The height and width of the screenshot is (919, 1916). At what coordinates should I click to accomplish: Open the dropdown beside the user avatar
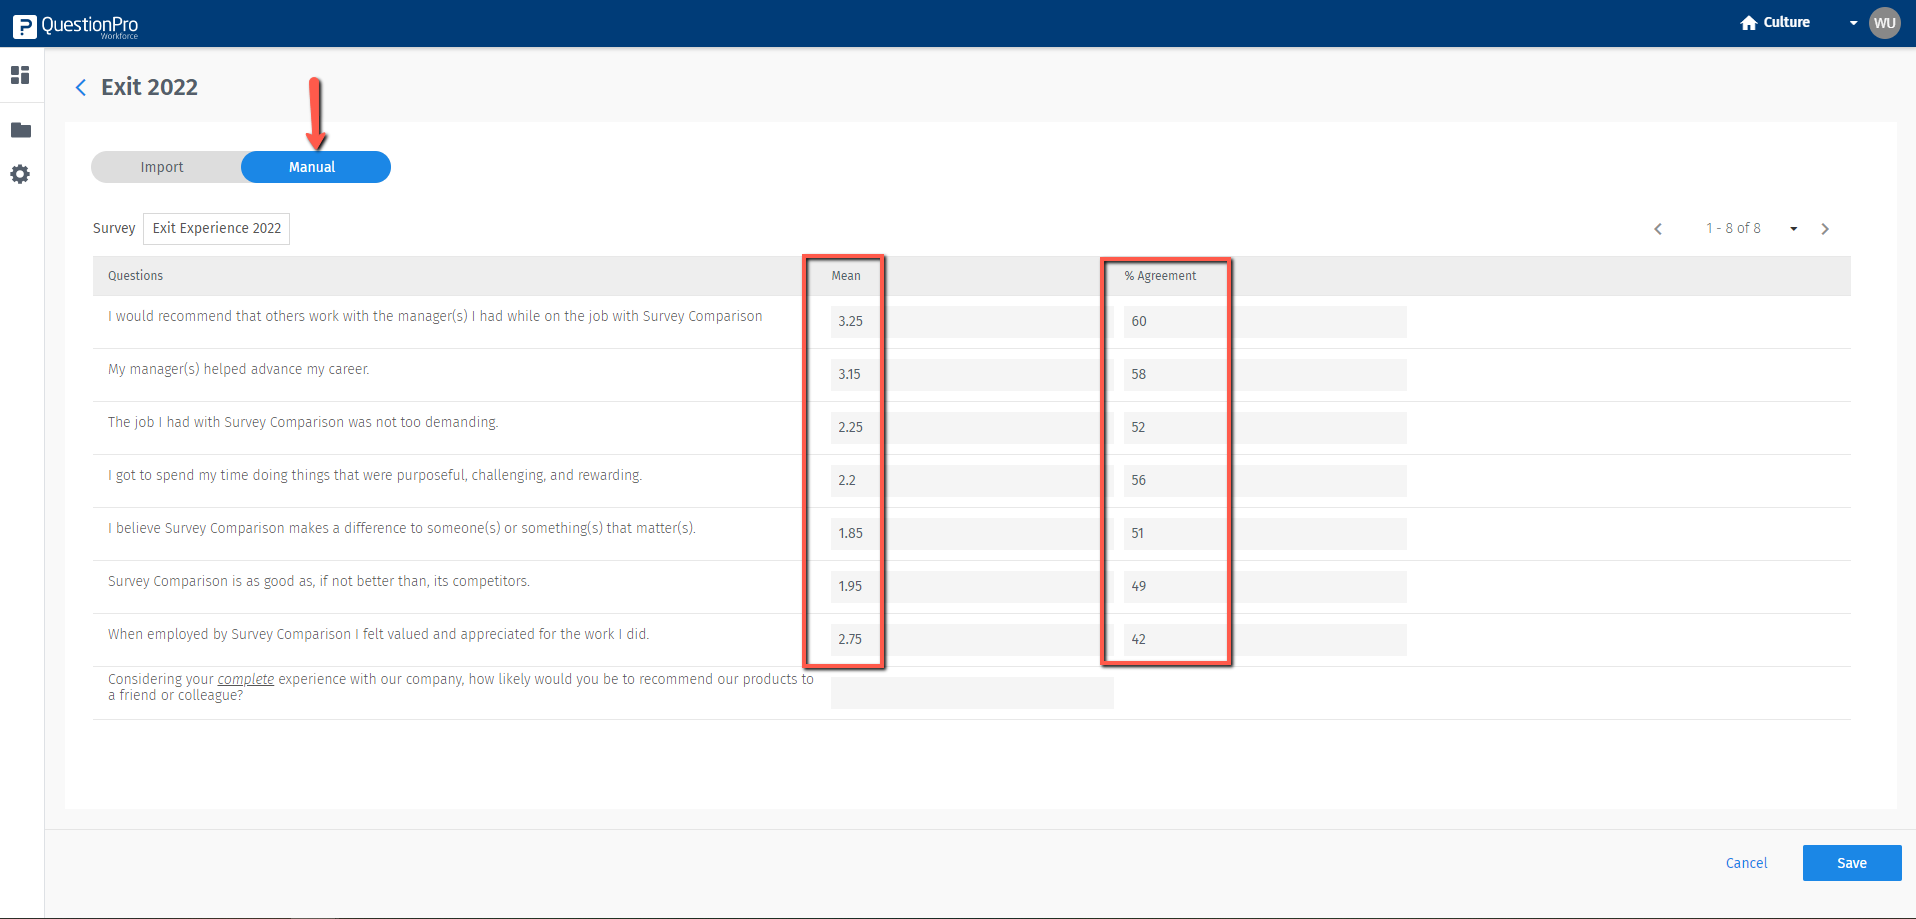(x=1852, y=22)
